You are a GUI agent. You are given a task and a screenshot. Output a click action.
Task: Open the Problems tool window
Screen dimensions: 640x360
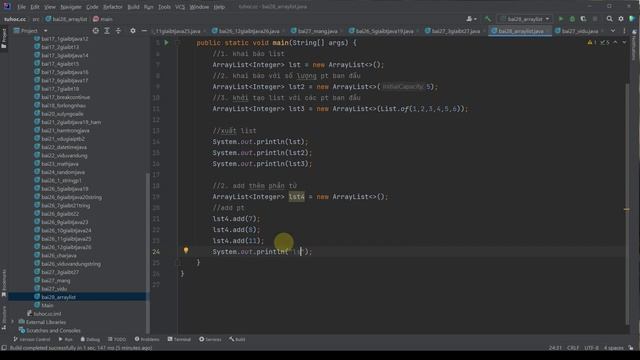tap(147, 339)
